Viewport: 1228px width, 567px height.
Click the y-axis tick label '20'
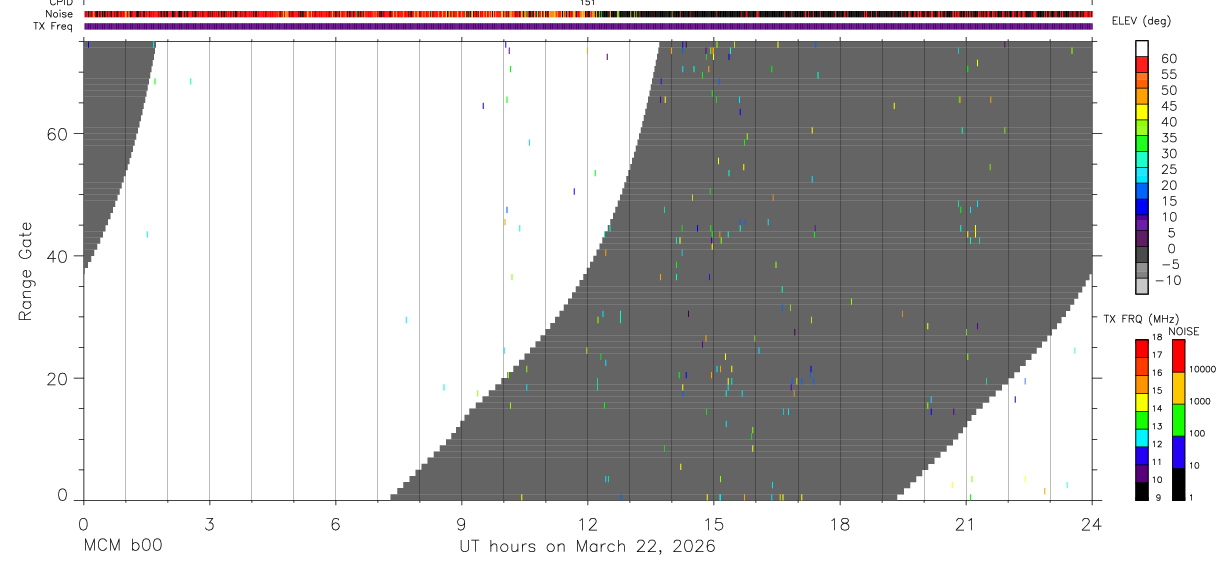(56, 379)
